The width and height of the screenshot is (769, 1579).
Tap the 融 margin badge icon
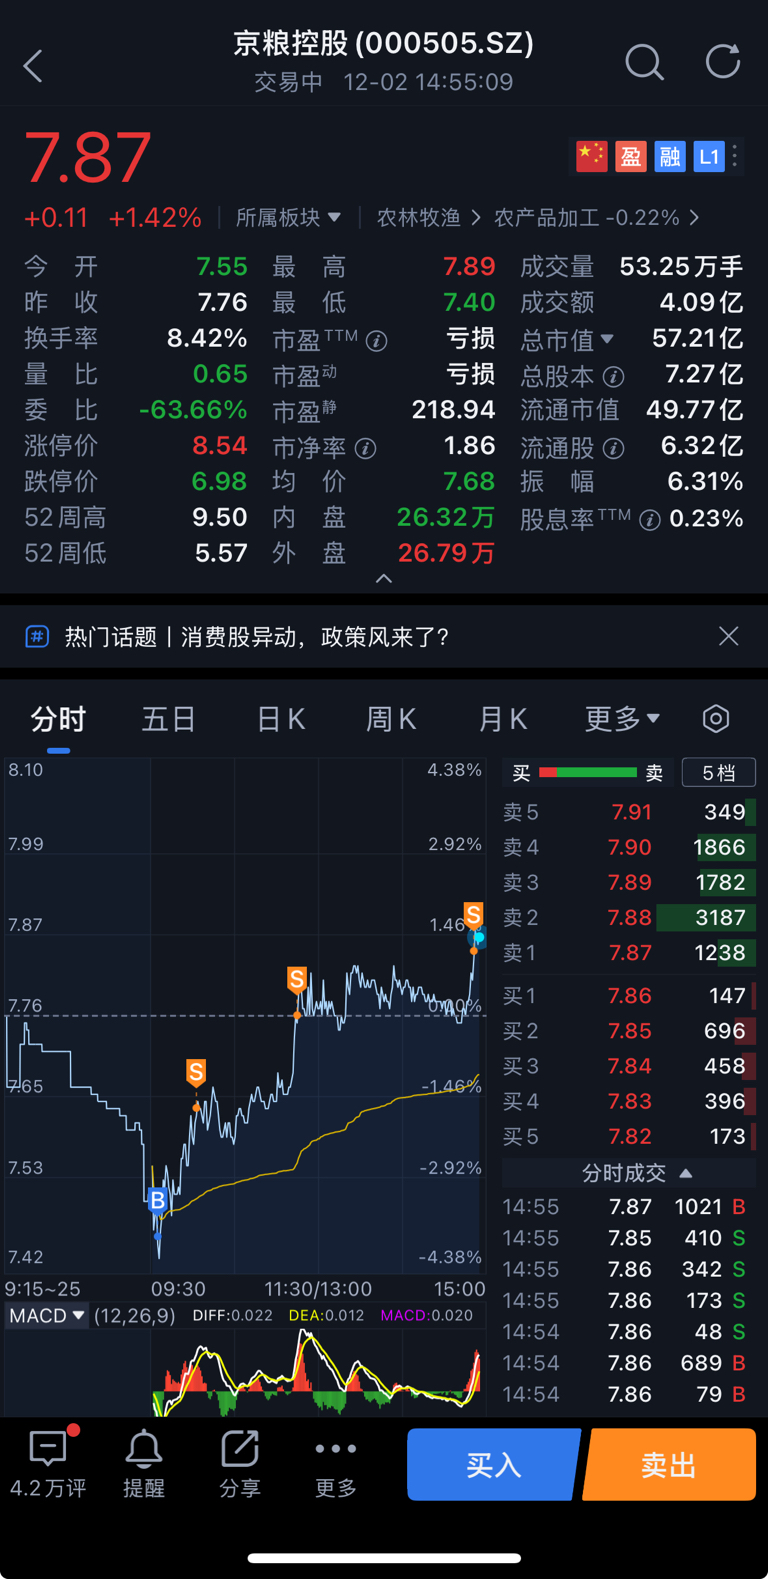click(x=670, y=156)
